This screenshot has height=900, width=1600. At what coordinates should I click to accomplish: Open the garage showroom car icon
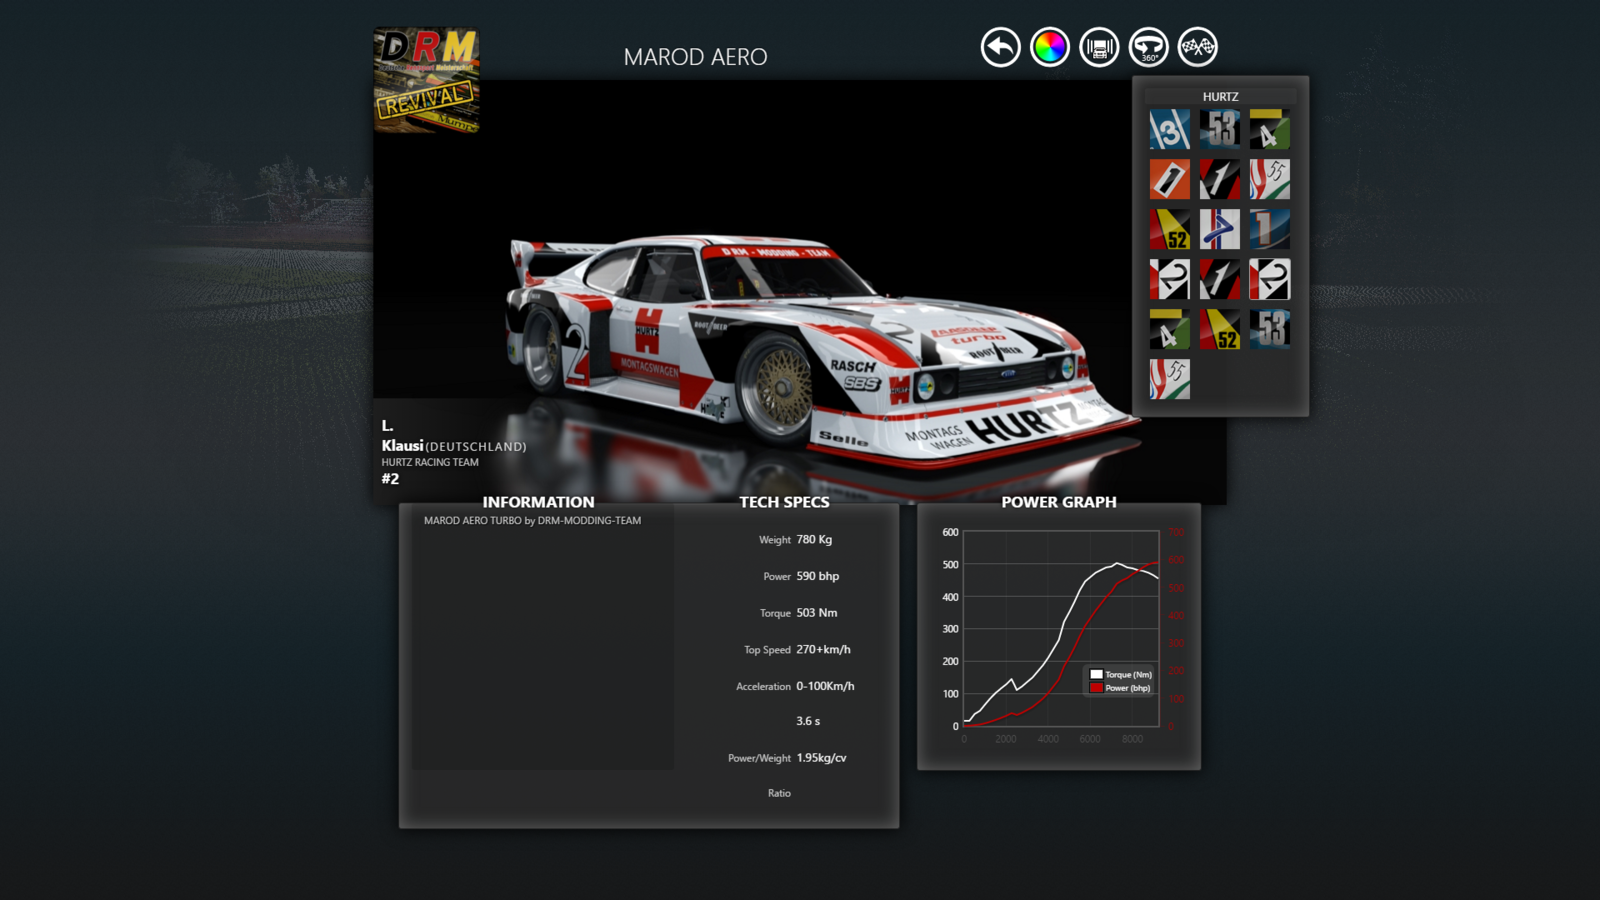click(1099, 47)
